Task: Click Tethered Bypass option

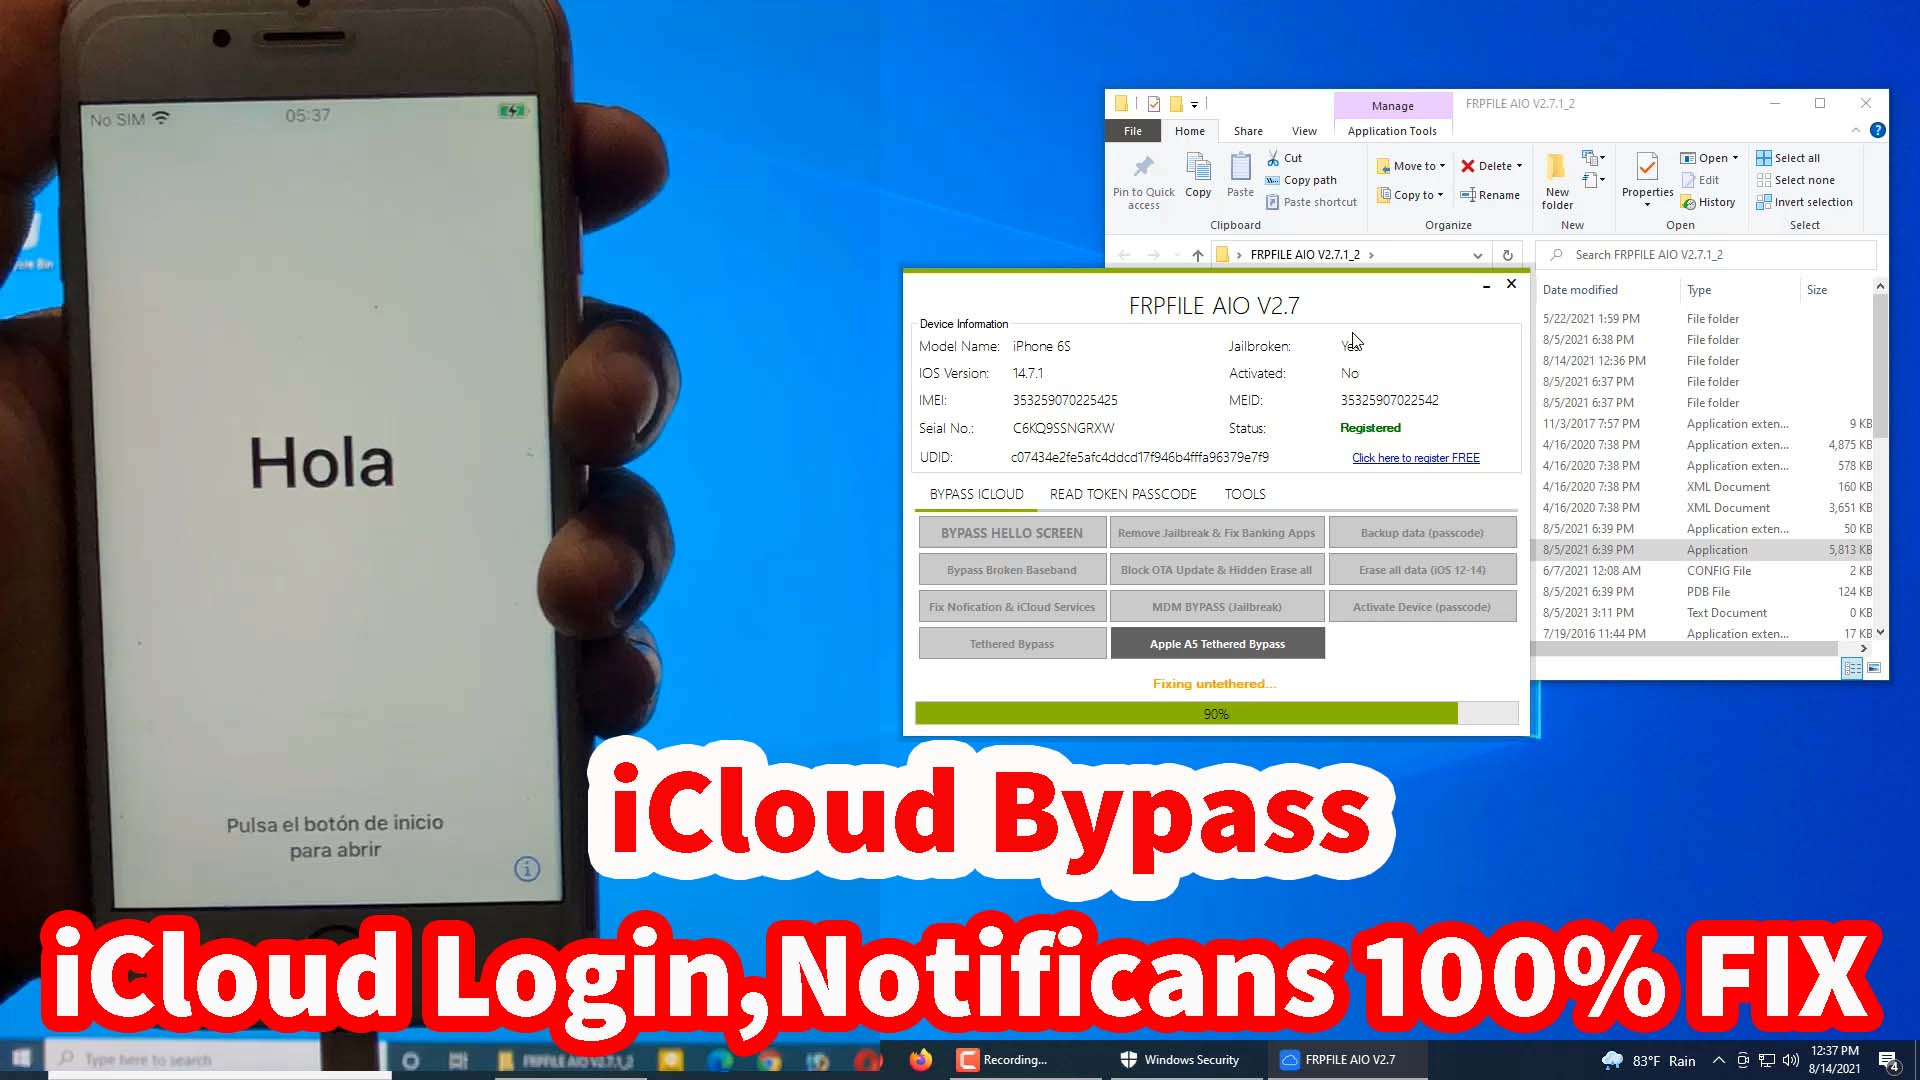Action: [1011, 642]
